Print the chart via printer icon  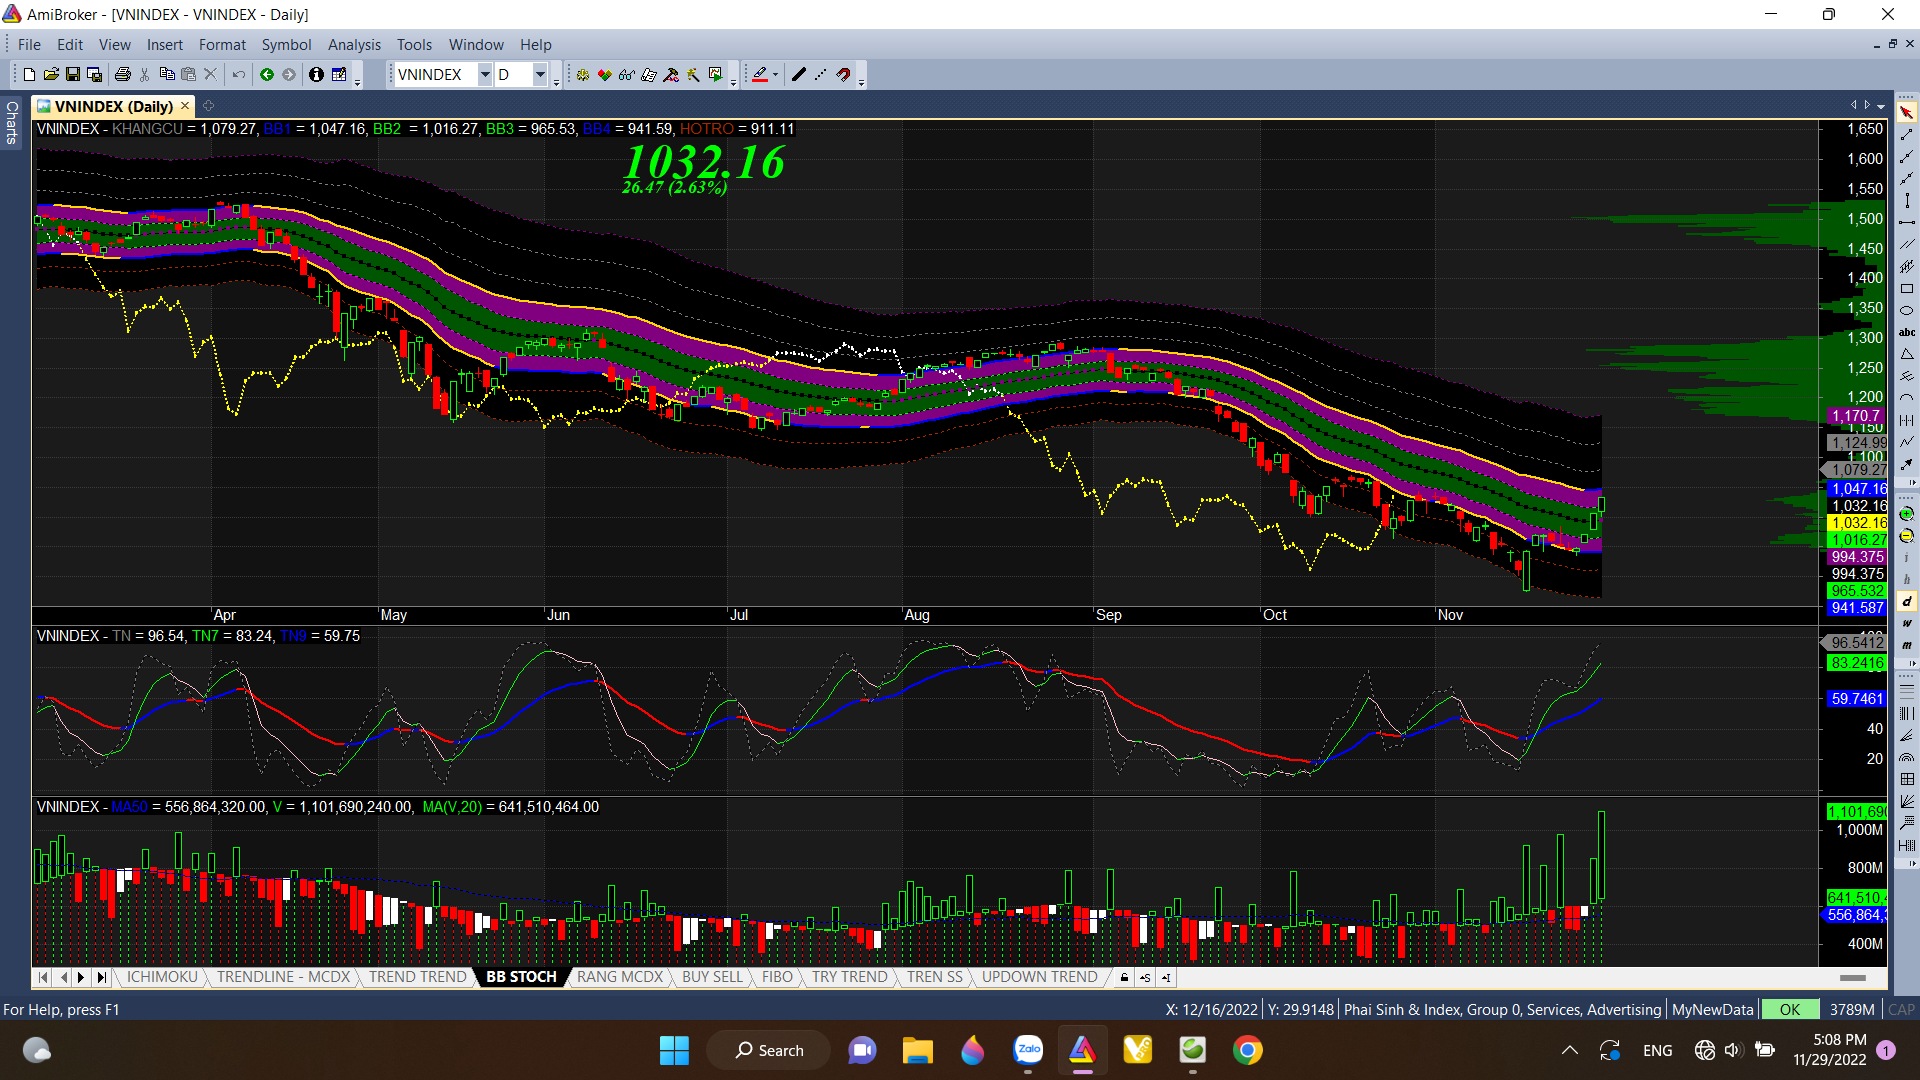(x=123, y=74)
